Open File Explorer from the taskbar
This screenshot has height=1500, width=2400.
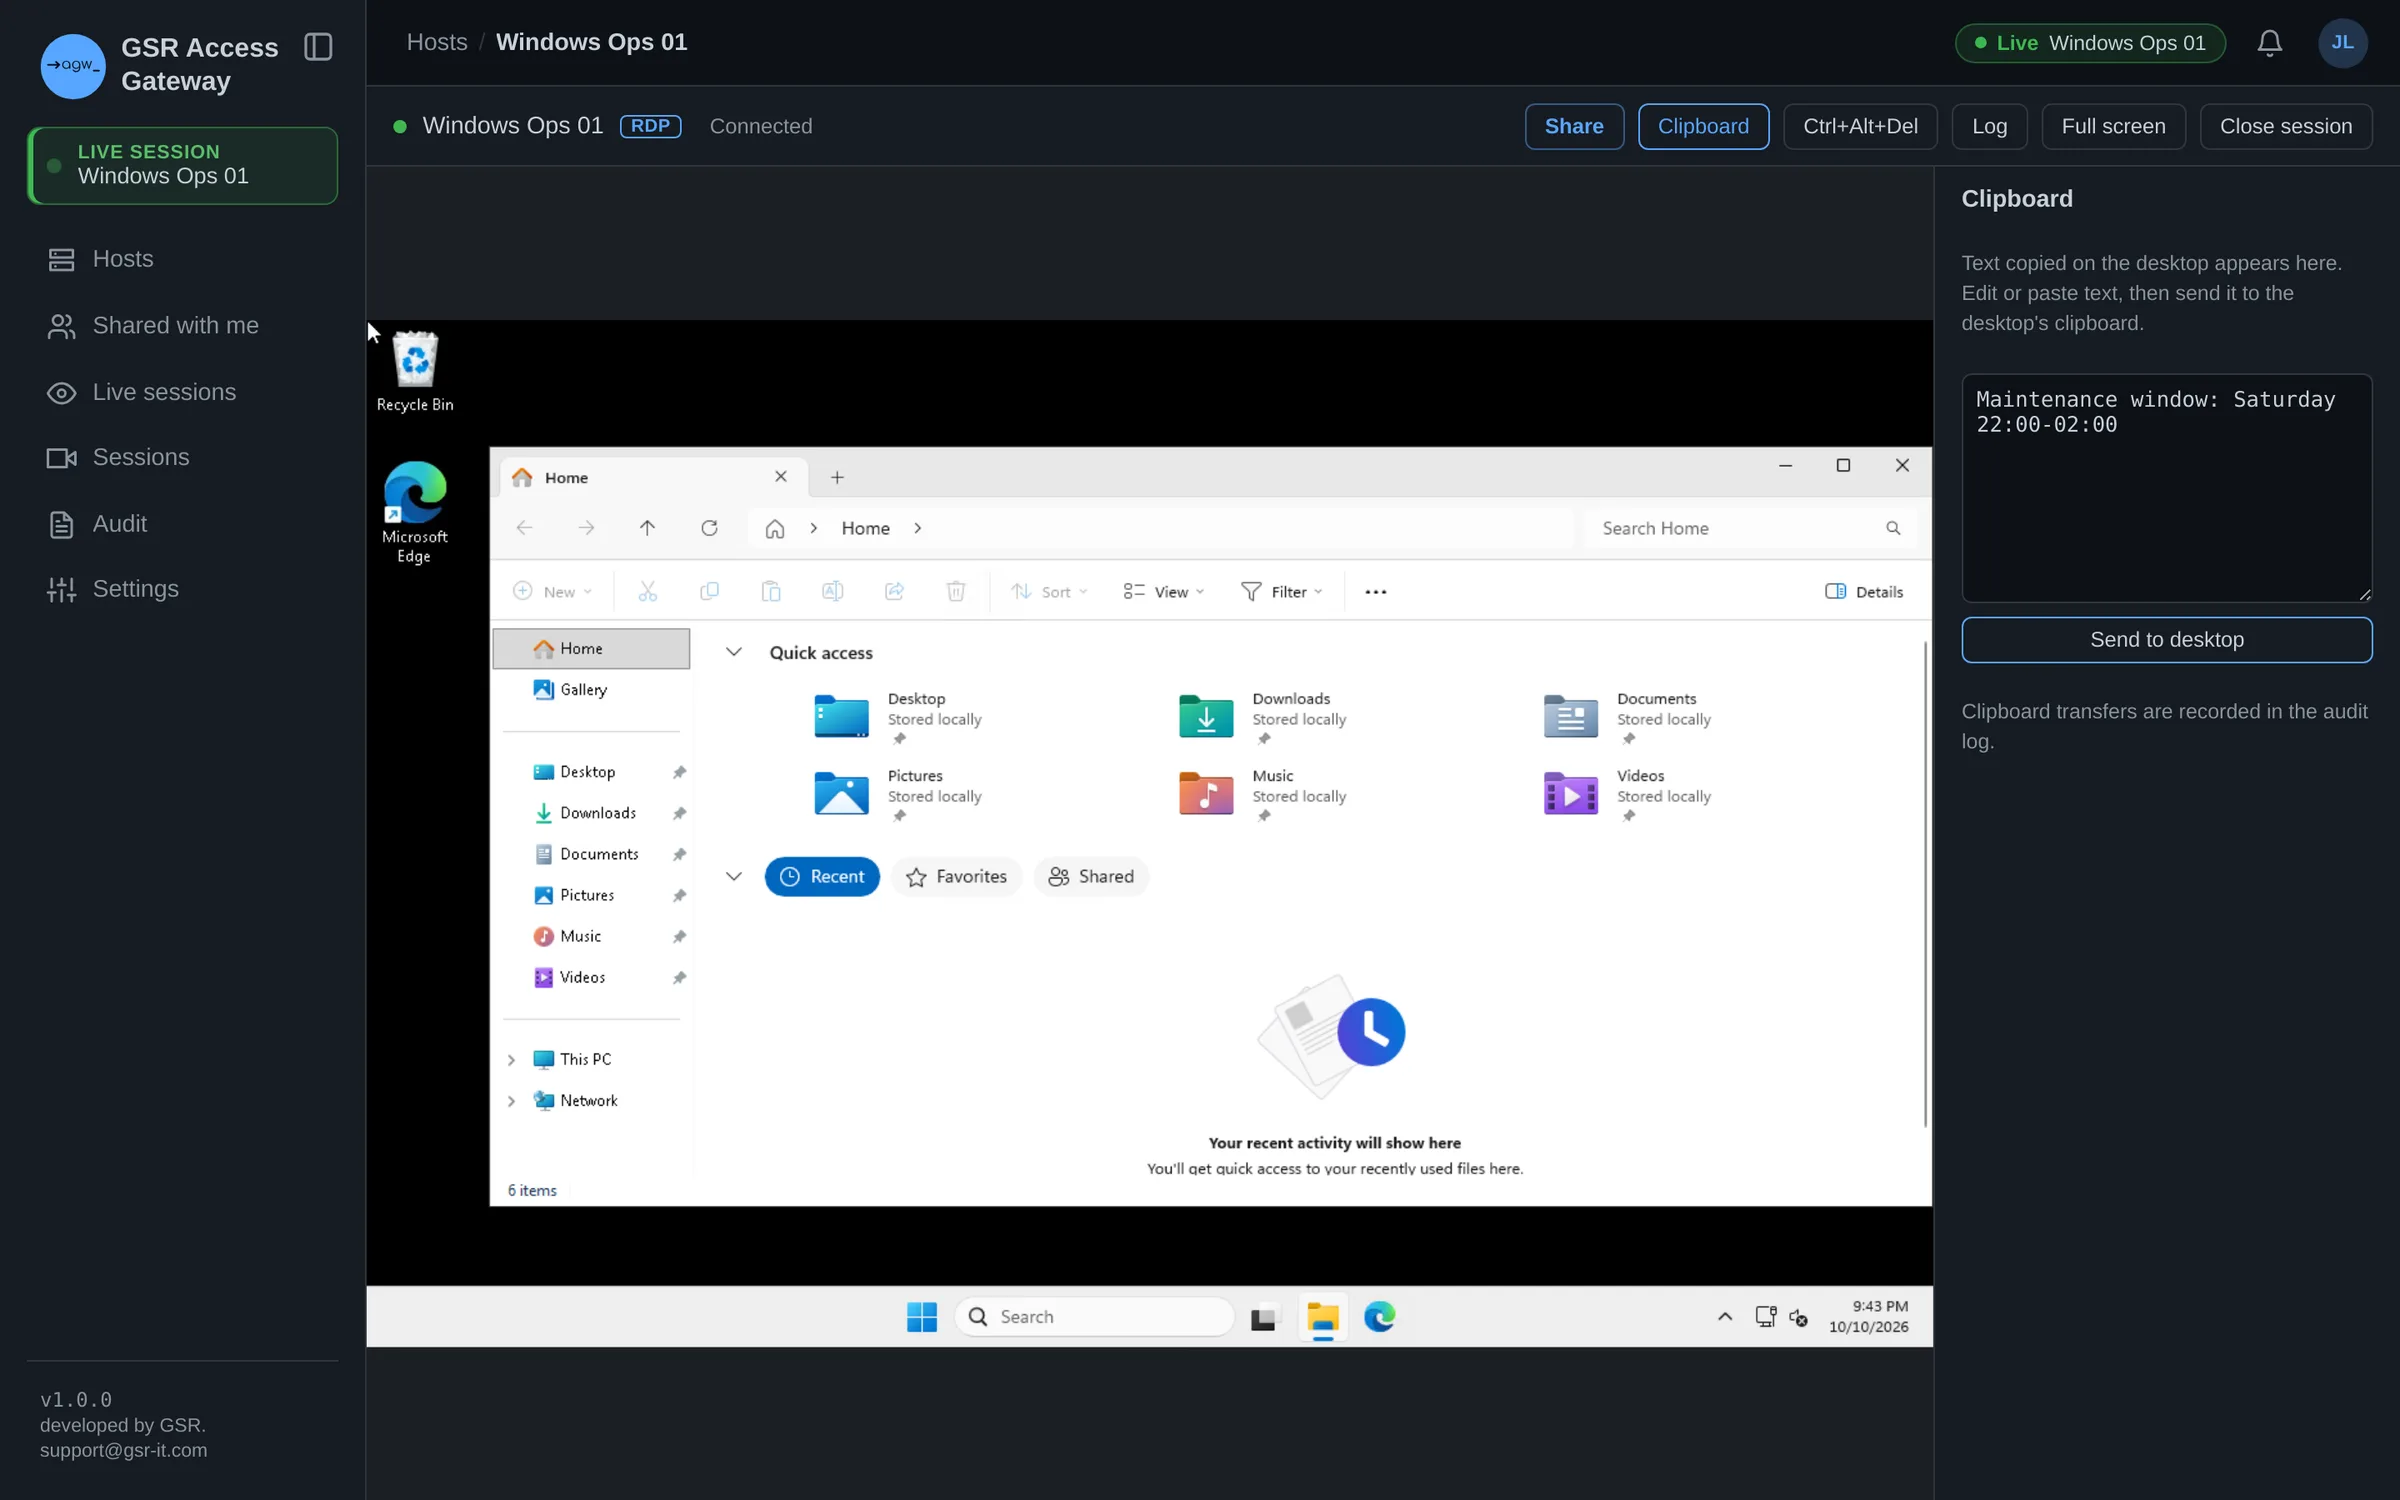pyautogui.click(x=1322, y=1317)
